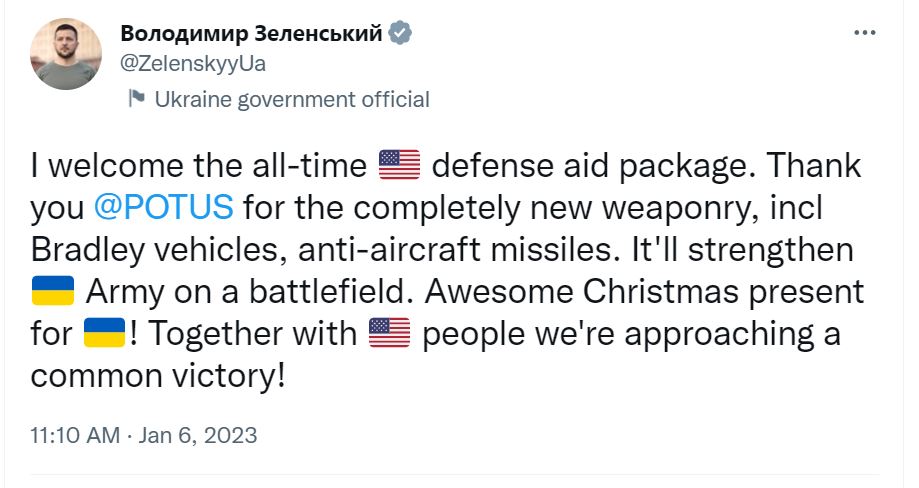This screenshot has height=488, width=919.
Task: Open the @ZelenskyyUa handle
Action: (192, 63)
